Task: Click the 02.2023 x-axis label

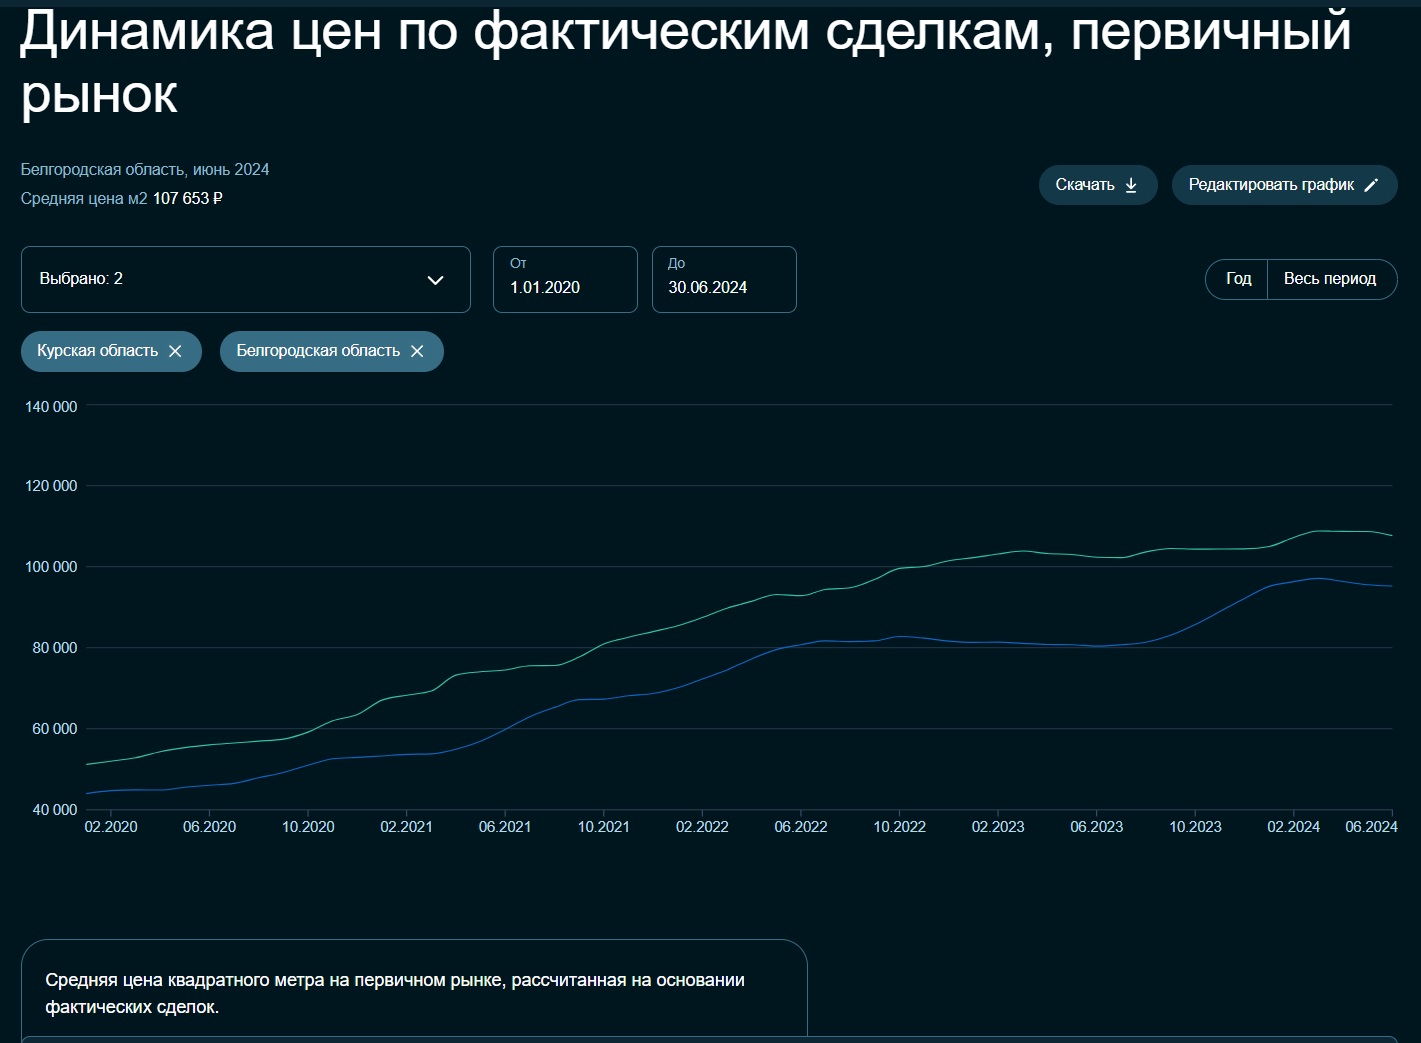Action: [x=998, y=827]
